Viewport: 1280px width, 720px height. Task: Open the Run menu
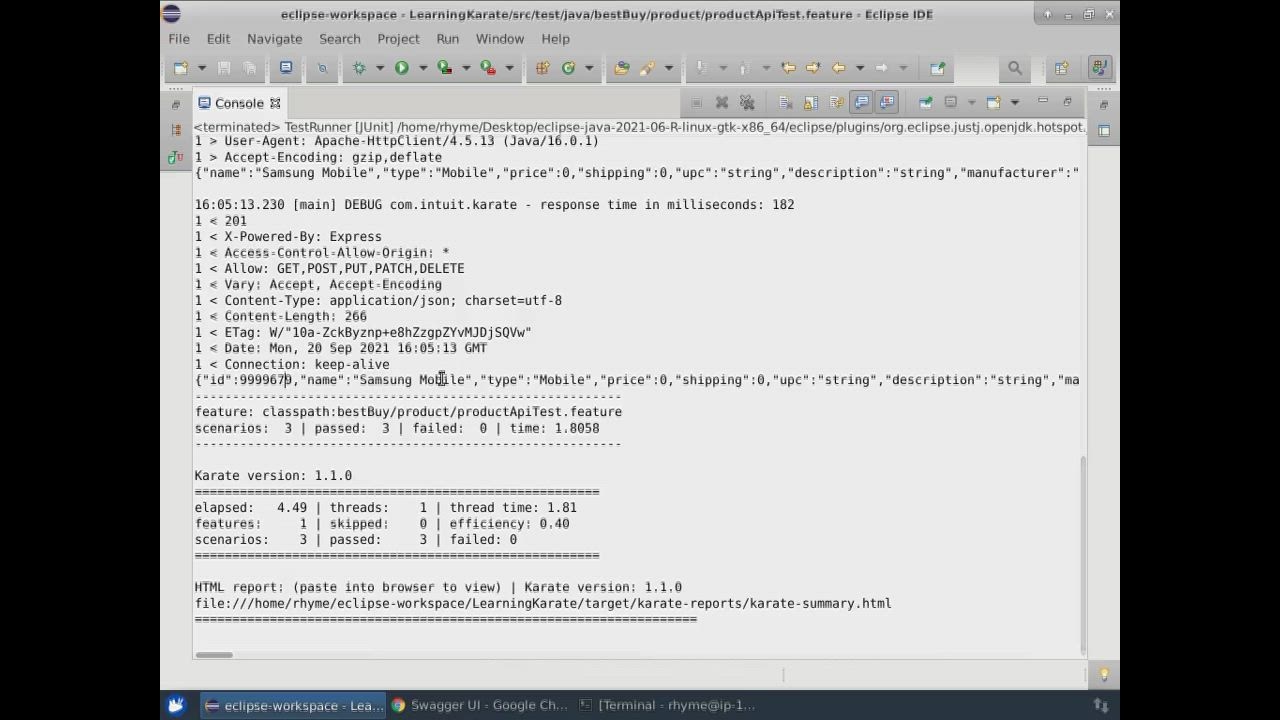(447, 38)
